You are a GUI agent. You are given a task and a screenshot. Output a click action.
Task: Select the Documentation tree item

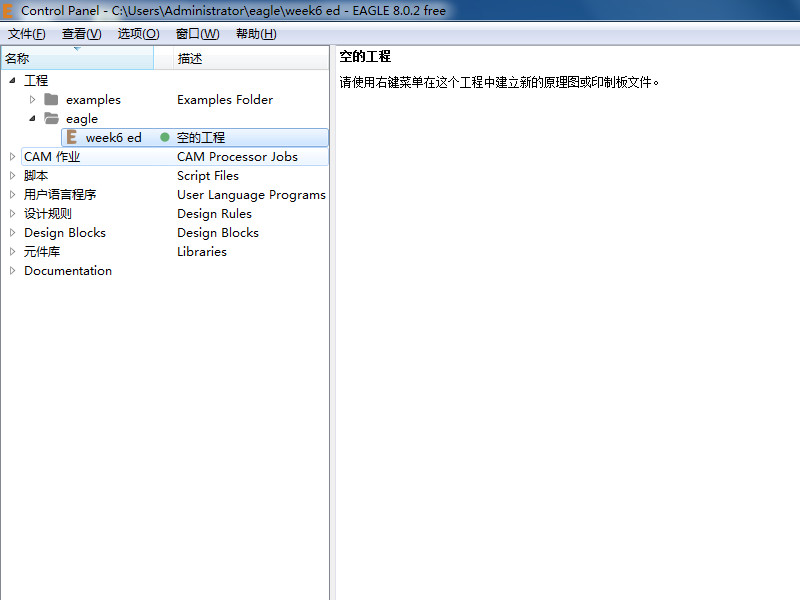(68, 270)
